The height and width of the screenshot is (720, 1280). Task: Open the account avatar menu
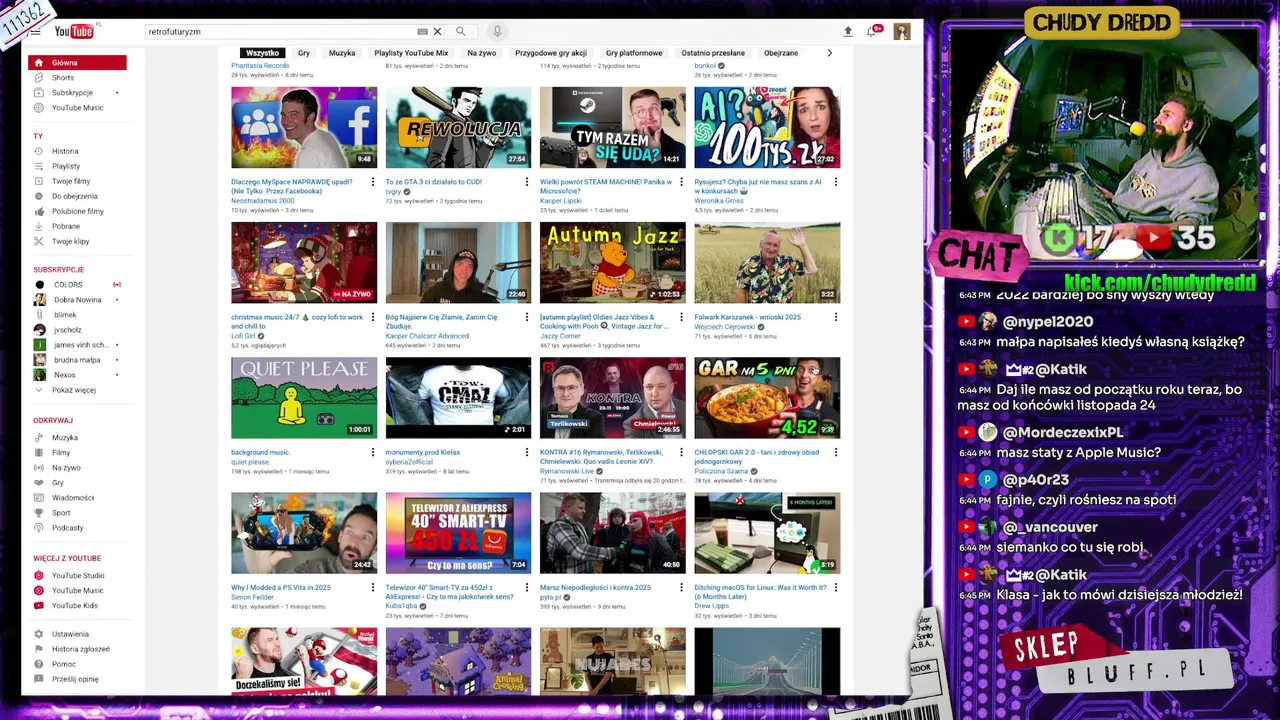pos(902,31)
